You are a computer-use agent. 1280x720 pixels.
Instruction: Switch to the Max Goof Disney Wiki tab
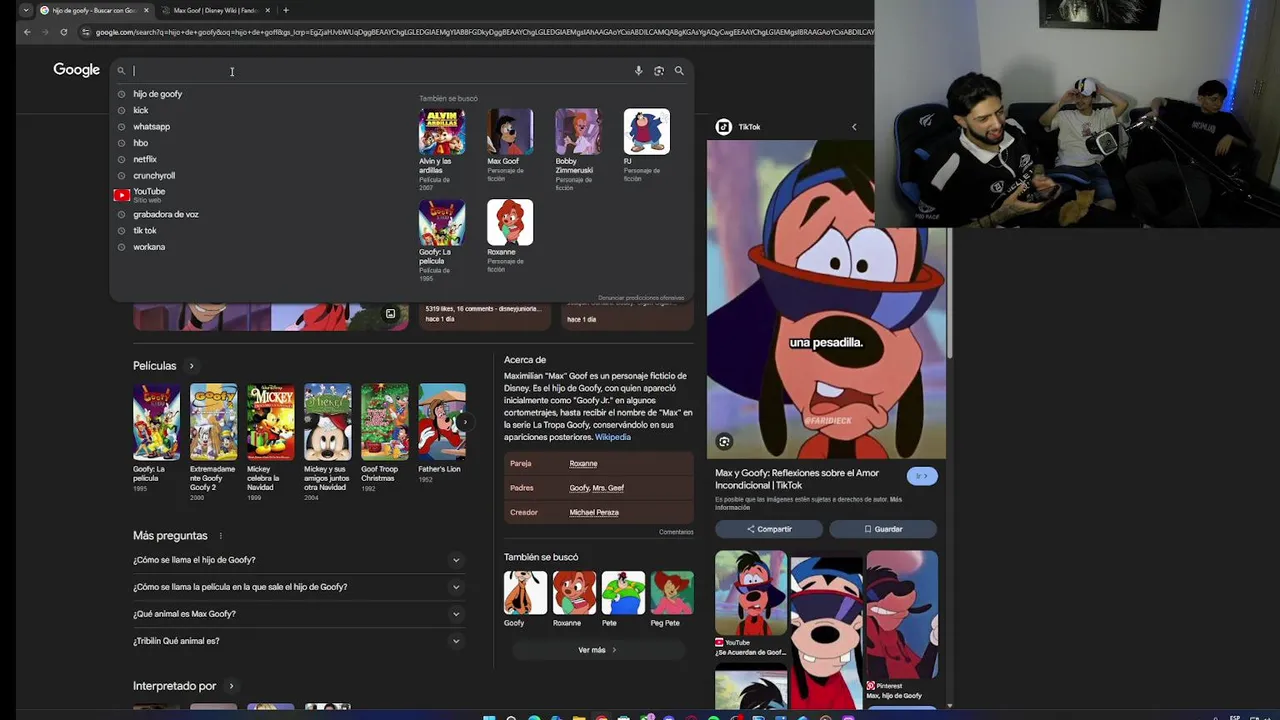215,10
